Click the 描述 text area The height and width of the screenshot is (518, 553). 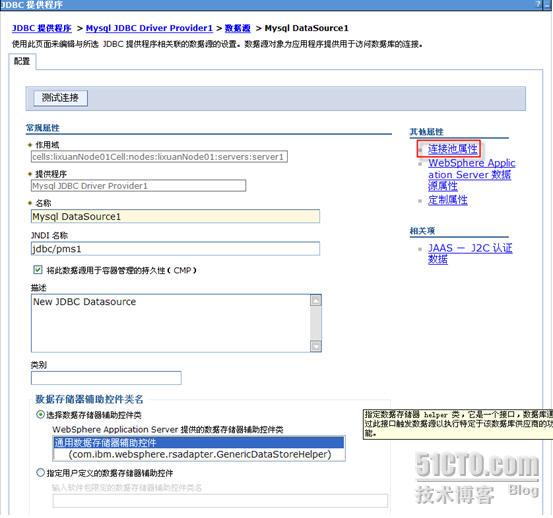(x=171, y=323)
